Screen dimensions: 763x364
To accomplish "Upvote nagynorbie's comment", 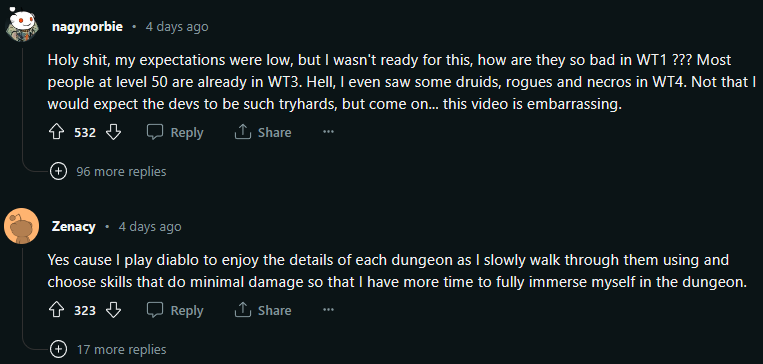I will click(x=57, y=132).
